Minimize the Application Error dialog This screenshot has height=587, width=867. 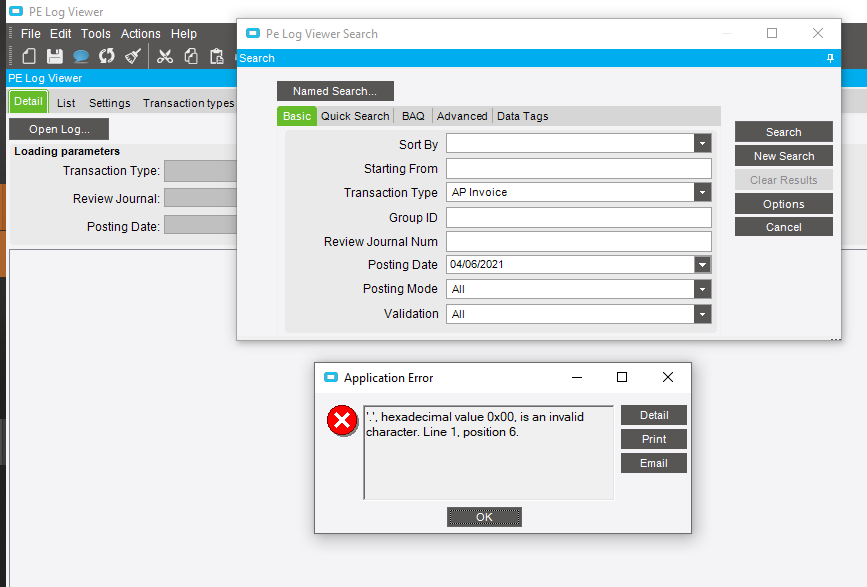(x=577, y=377)
